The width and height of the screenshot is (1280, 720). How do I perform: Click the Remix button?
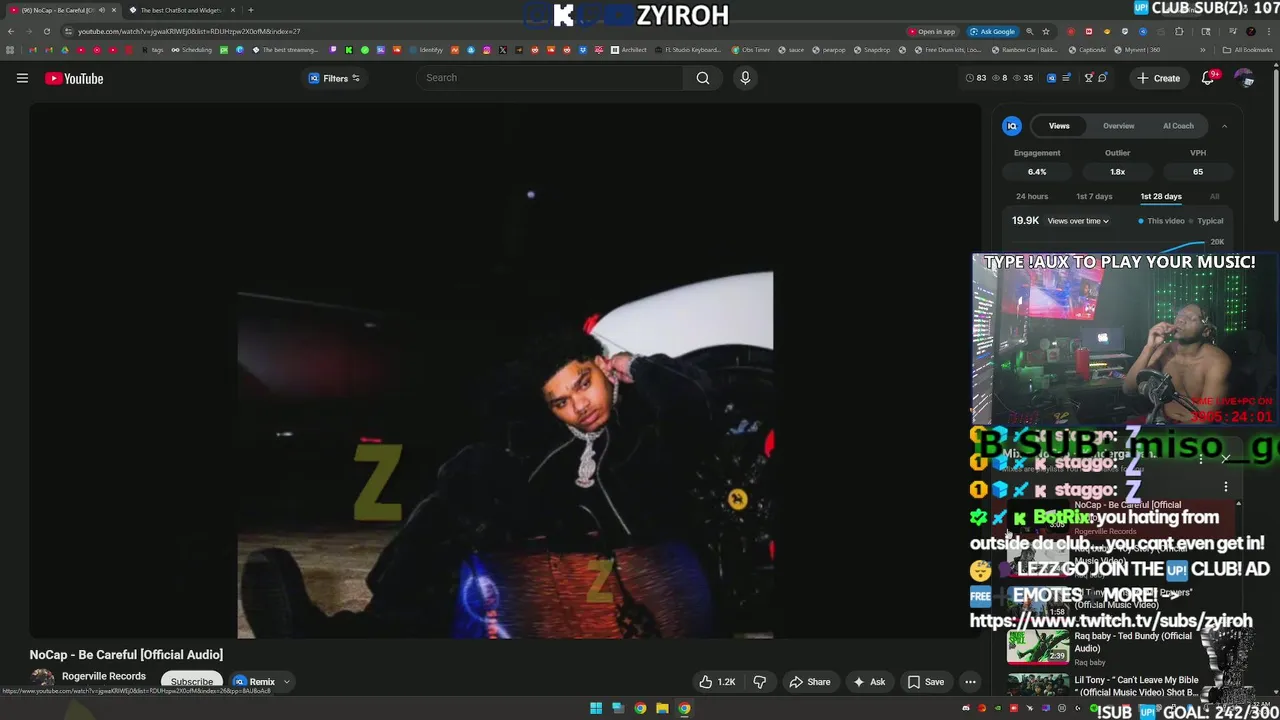(255, 682)
